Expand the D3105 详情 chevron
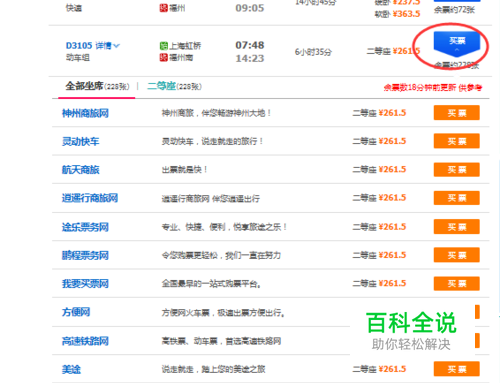The width and height of the screenshot is (500, 383). [116, 46]
